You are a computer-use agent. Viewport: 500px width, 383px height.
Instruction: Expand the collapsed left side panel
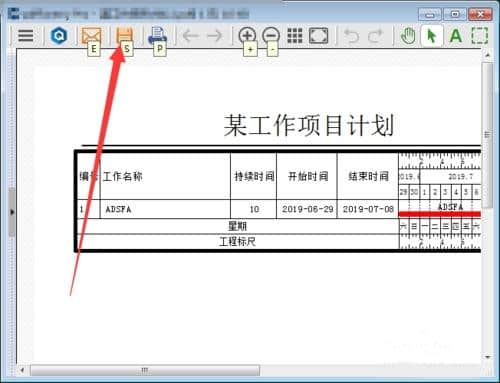[12, 212]
